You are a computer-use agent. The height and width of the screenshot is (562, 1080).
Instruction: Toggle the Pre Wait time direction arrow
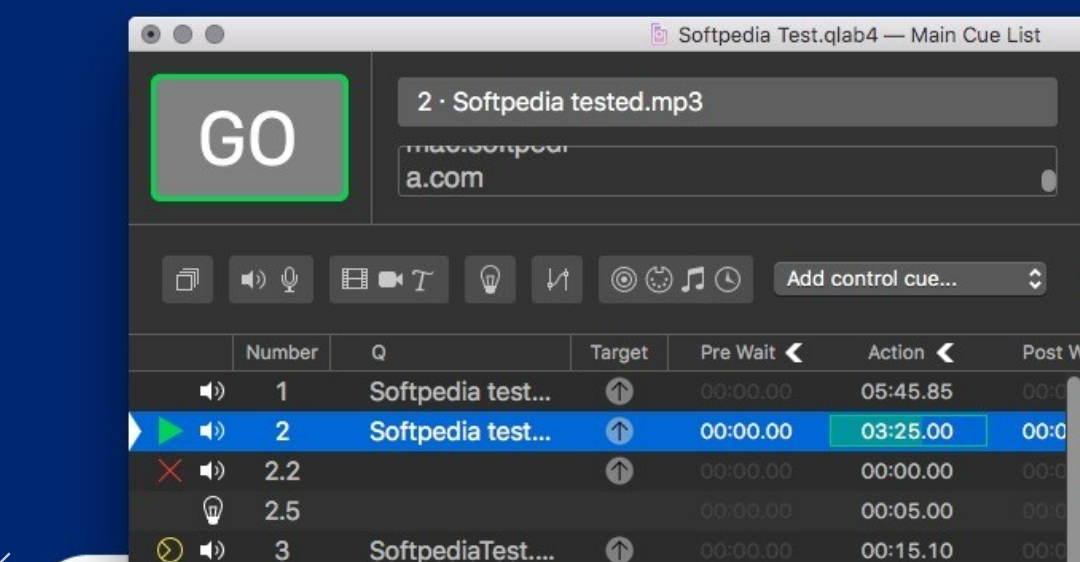tap(794, 353)
